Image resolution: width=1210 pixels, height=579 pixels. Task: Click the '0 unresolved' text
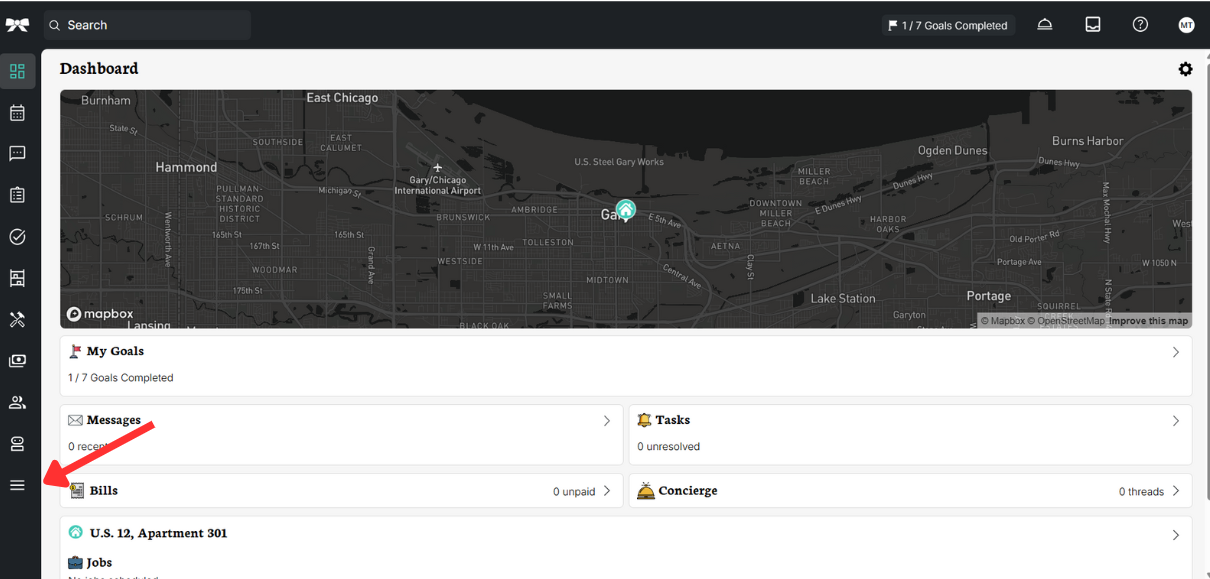669,447
